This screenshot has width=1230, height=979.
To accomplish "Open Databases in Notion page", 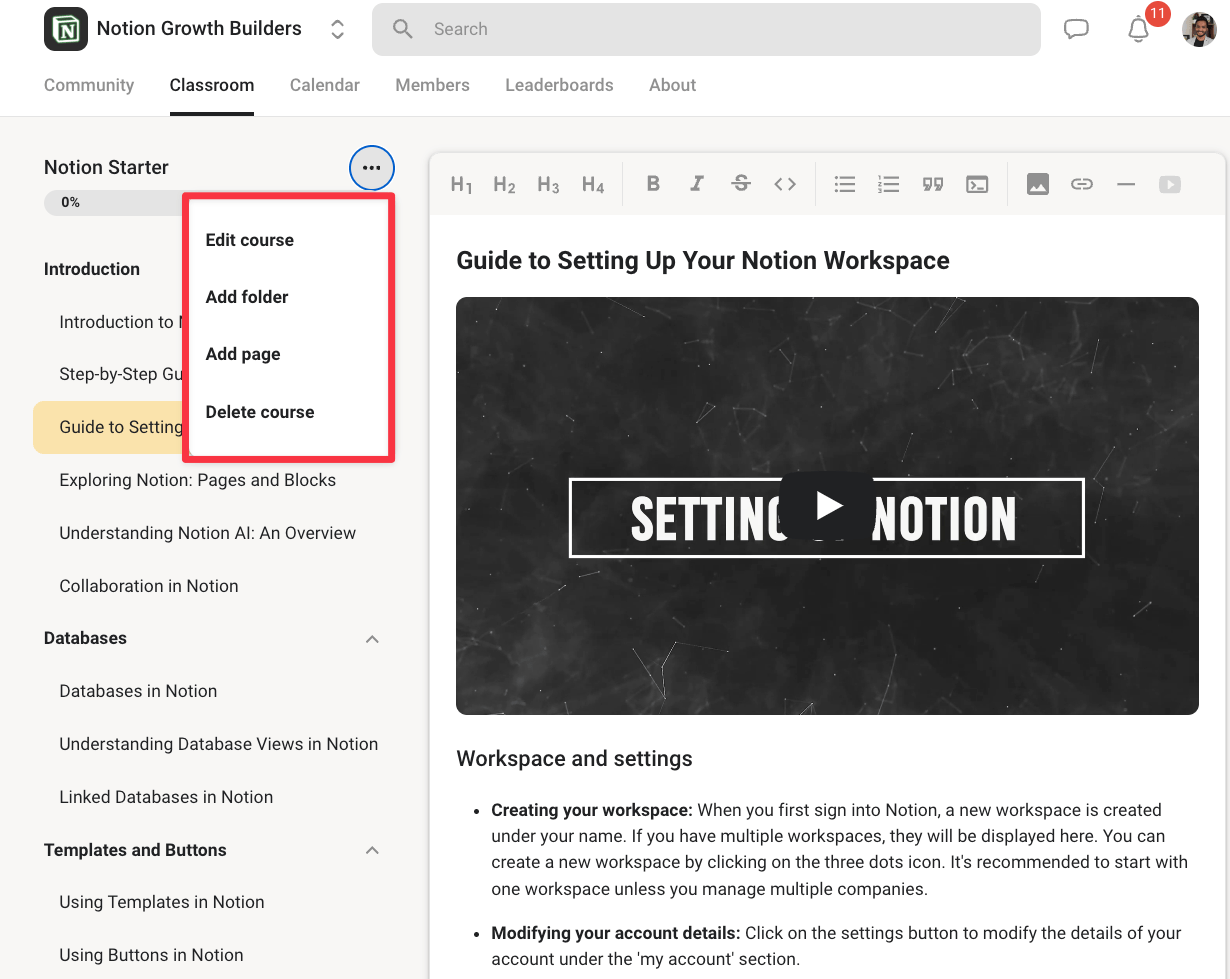I will pos(138,691).
